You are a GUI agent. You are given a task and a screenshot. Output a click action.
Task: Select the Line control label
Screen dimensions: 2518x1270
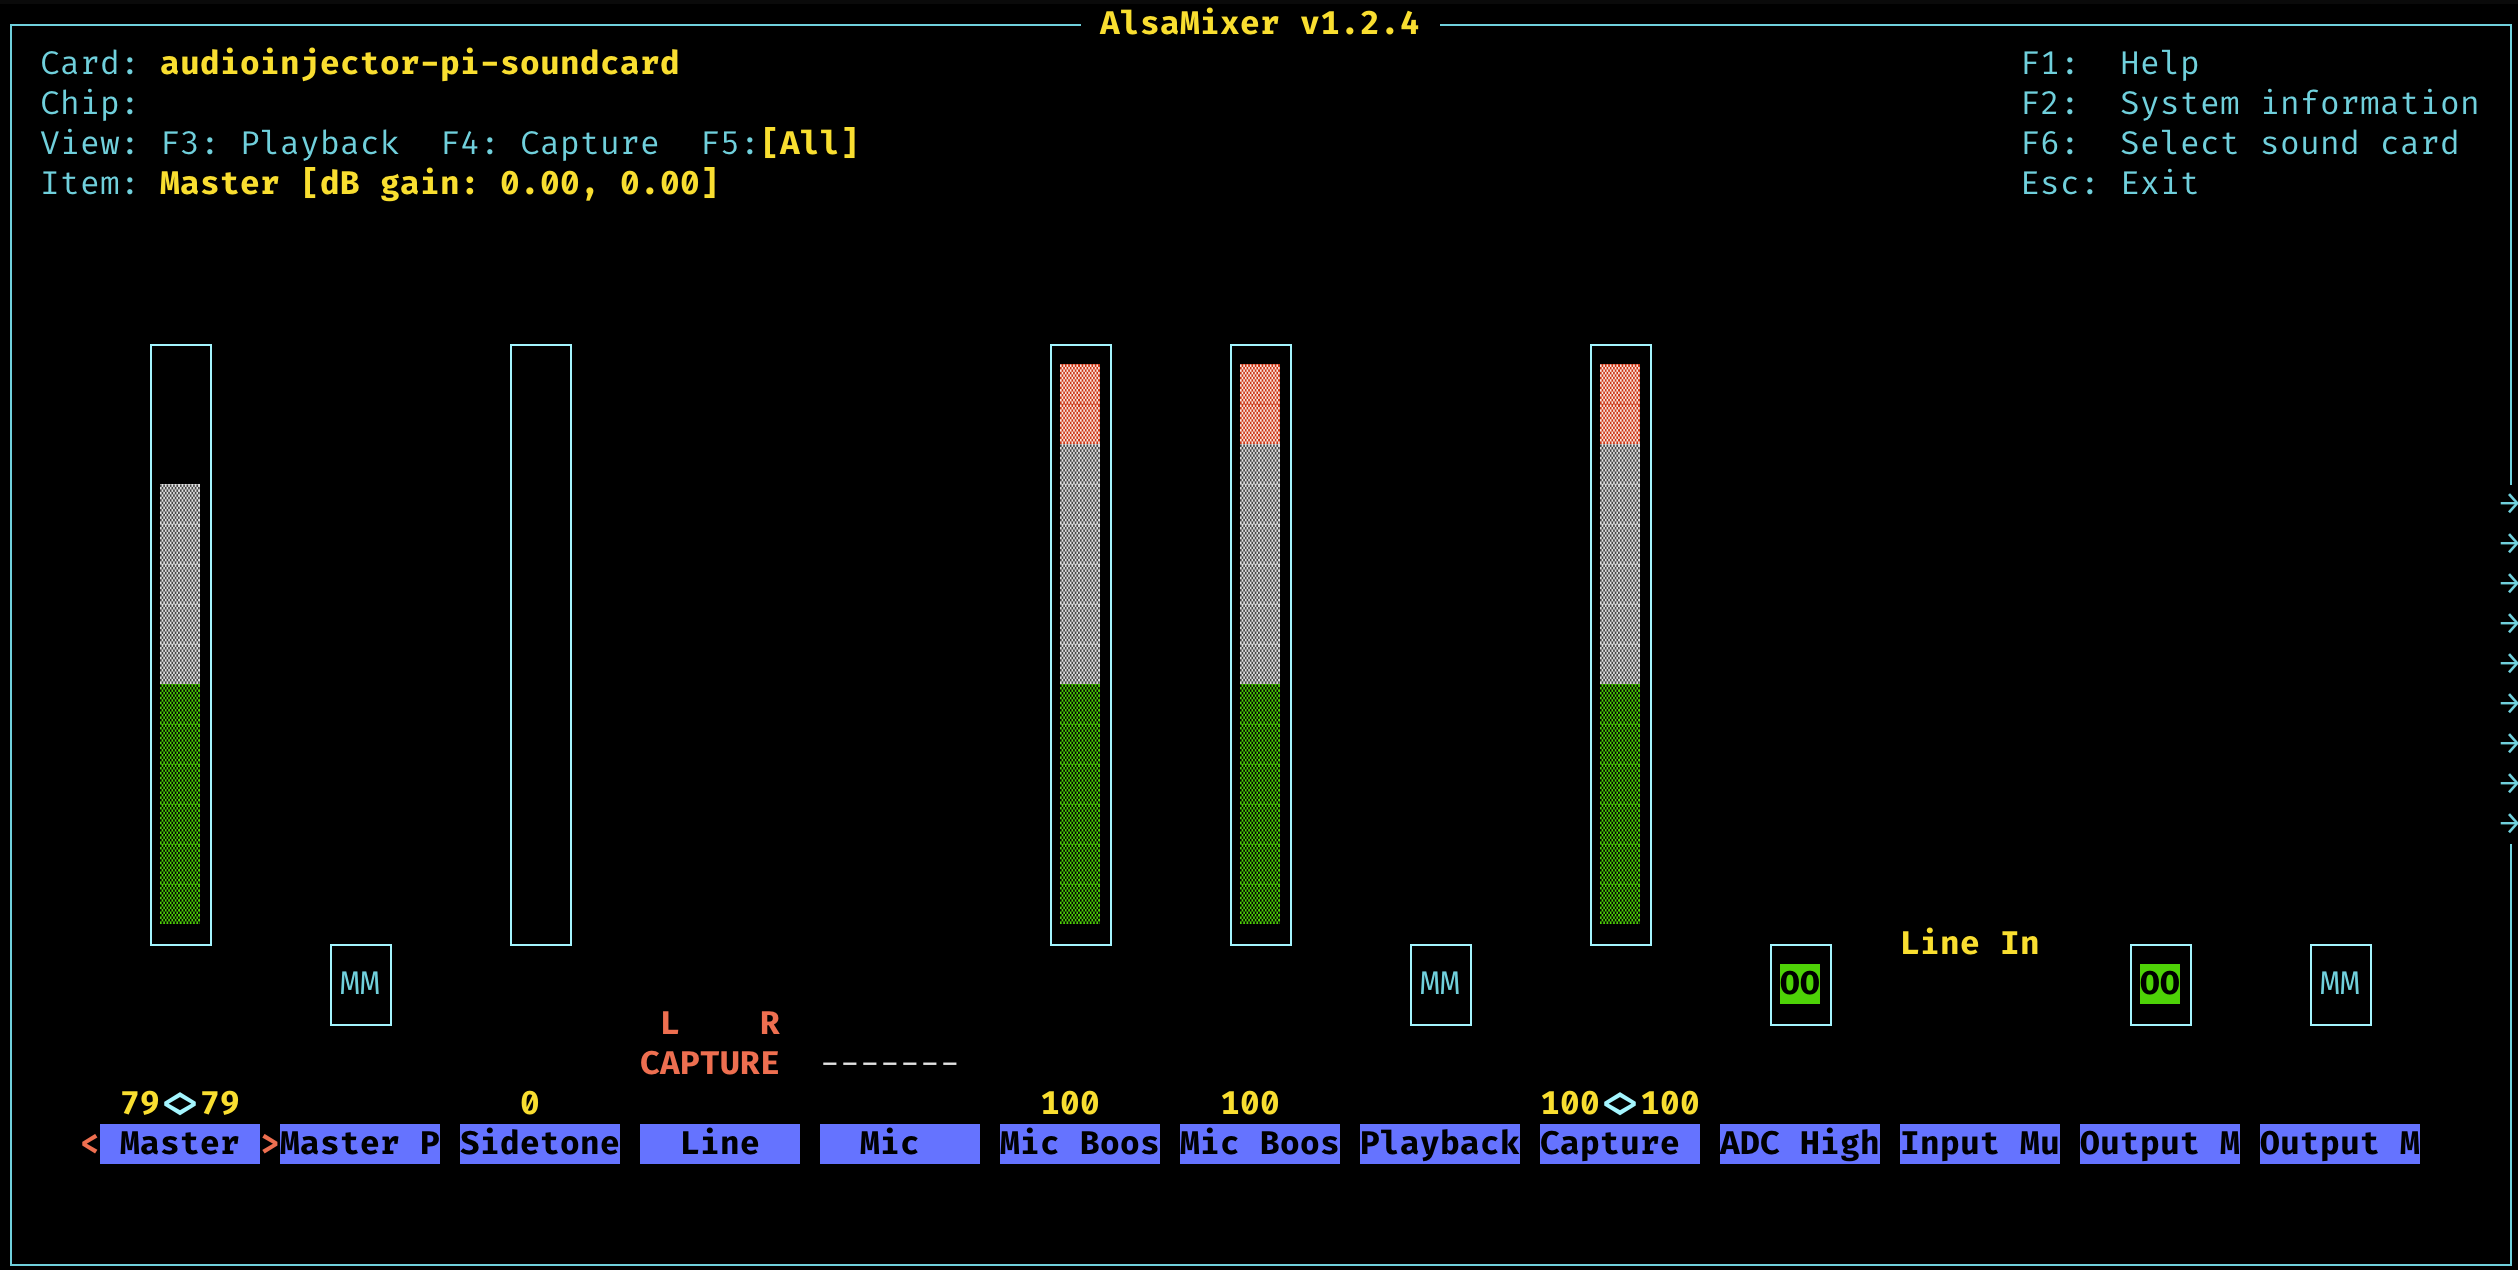pos(720,1143)
